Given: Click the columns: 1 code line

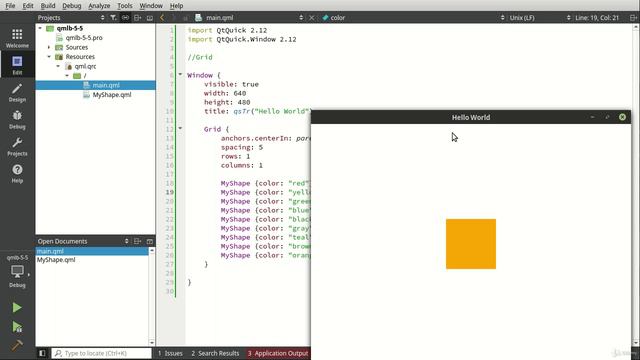Looking at the screenshot, I should tap(242, 165).
